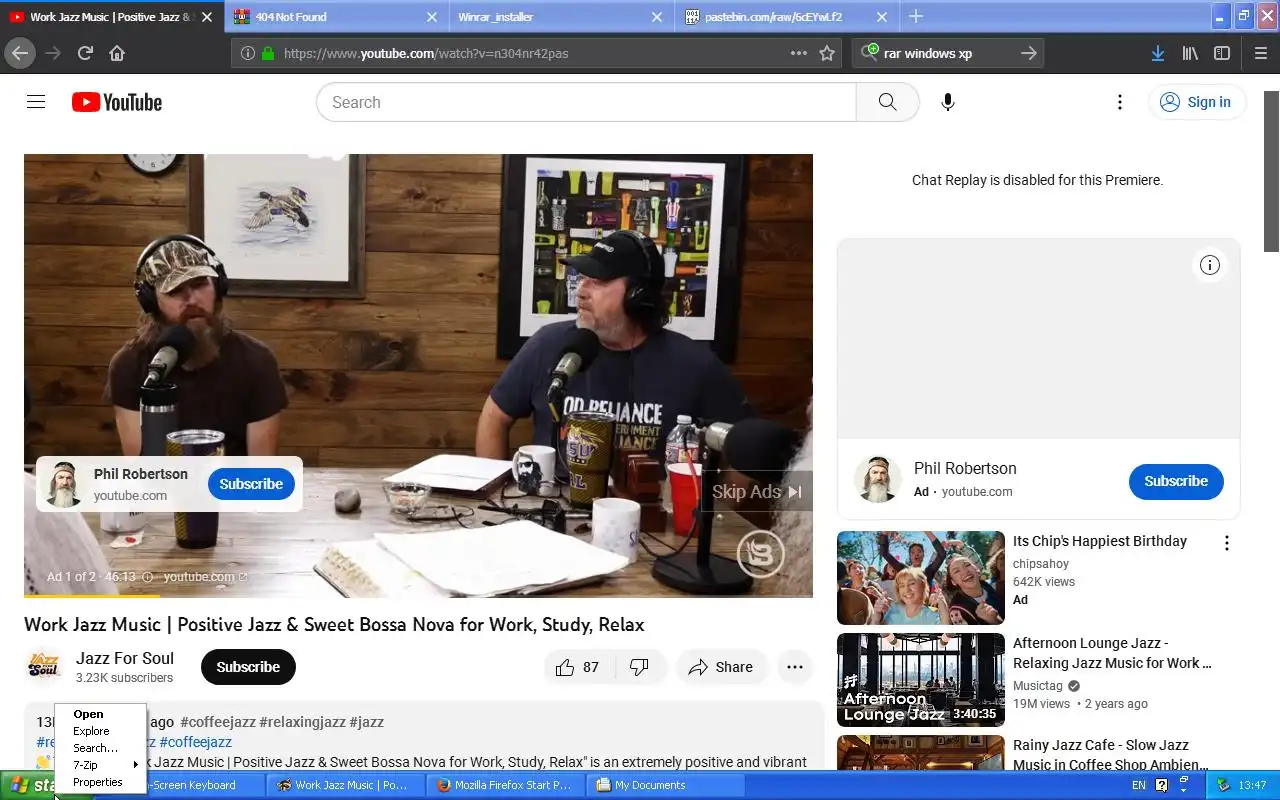Open Afternoon Lounge Jazz title link
Image resolution: width=1280 pixels, height=800 pixels.
(x=1112, y=653)
